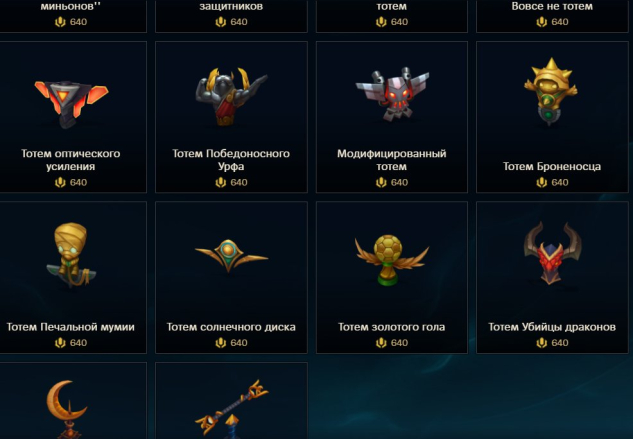This screenshot has width=633, height=439.
Task: Click the Тотем Победоносного Урфа ward image
Action: click(231, 97)
